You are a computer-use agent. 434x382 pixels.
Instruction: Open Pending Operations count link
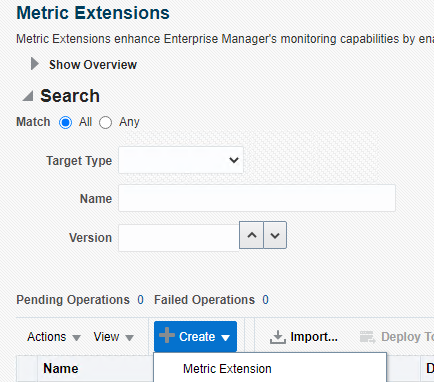click(x=141, y=300)
